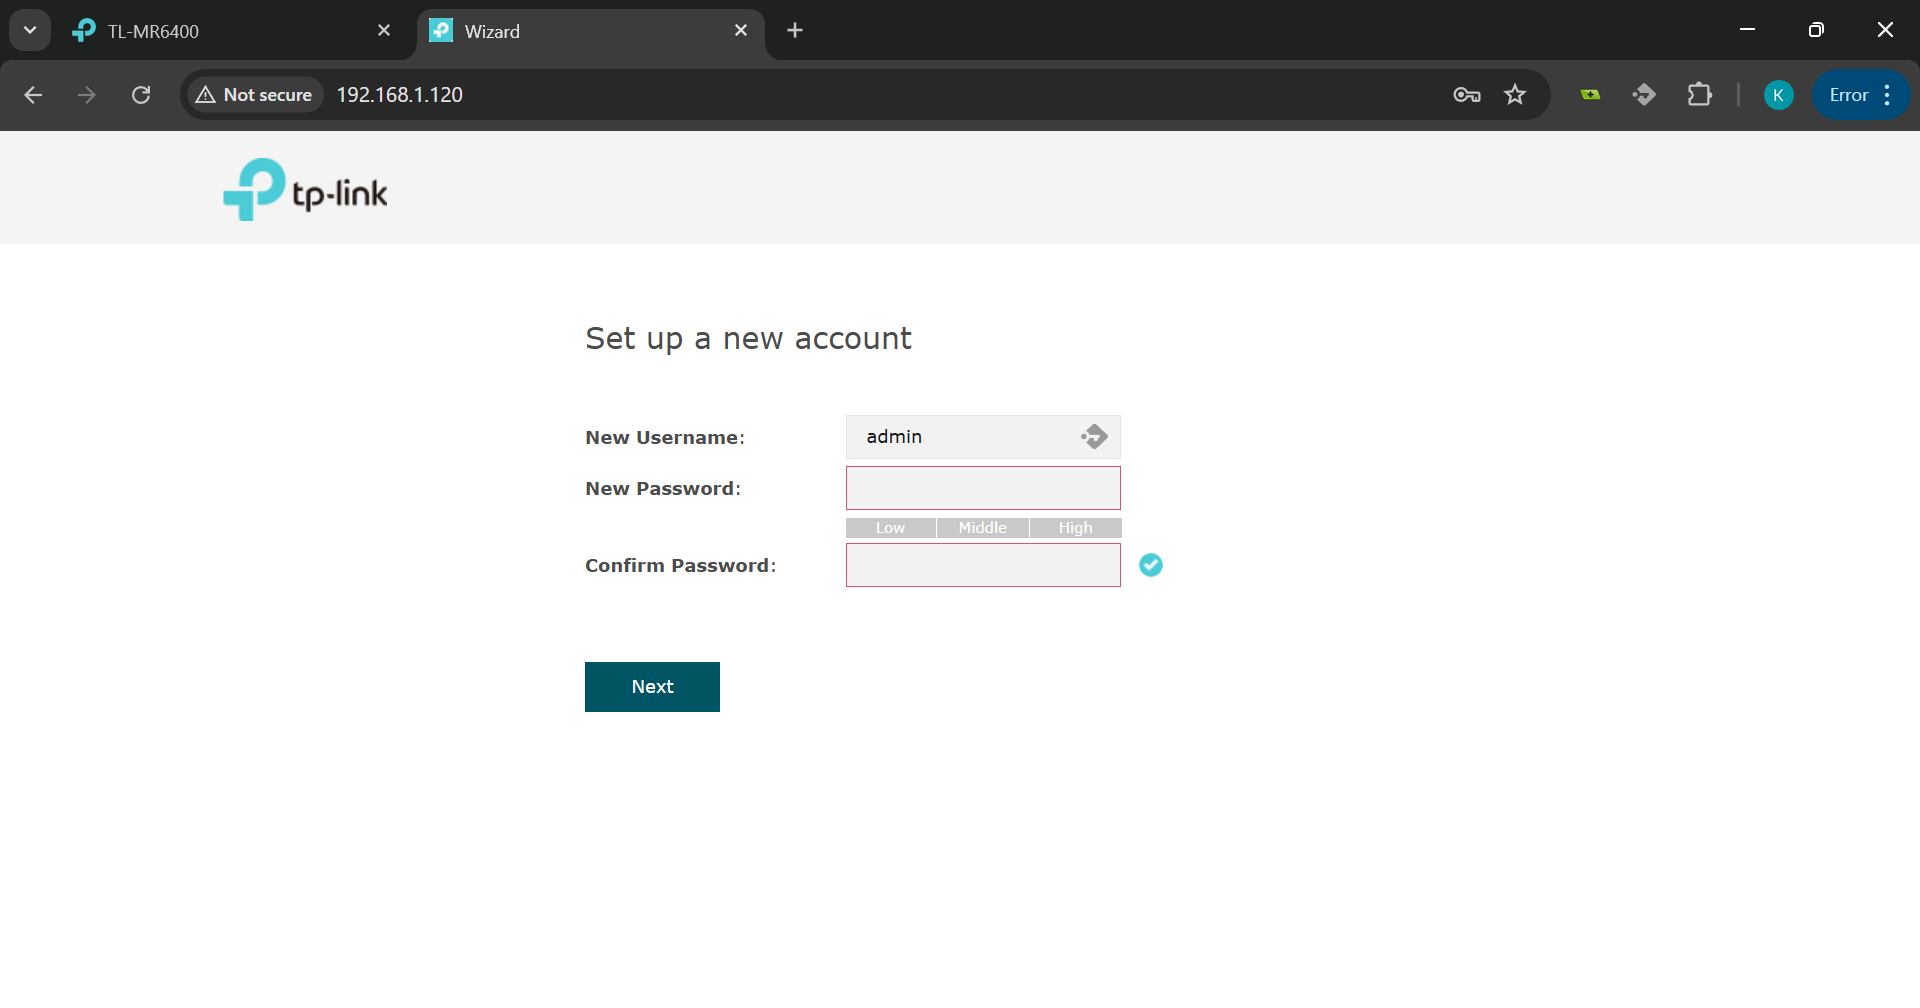1920x1008 pixels.
Task: Click the green NVIDIA extension icon
Action: coord(1590,95)
